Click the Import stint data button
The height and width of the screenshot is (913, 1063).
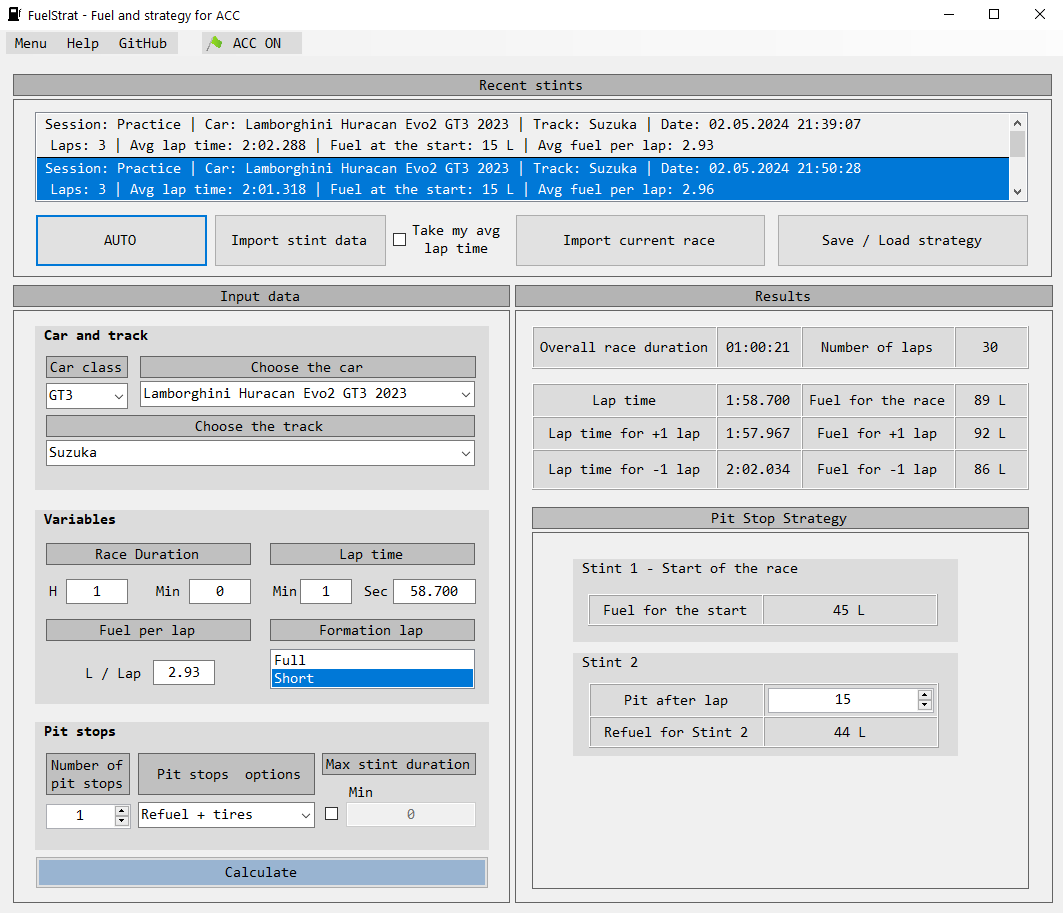[x=299, y=240]
